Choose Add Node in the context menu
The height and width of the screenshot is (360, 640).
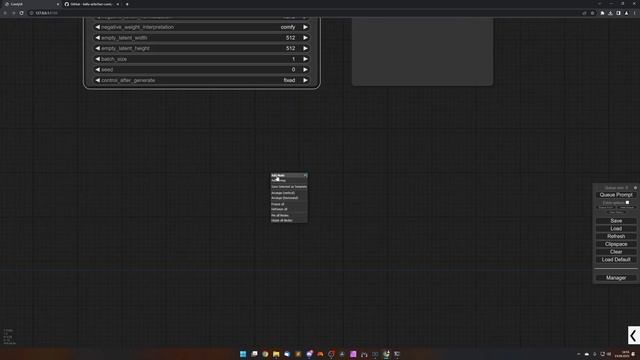(289, 176)
